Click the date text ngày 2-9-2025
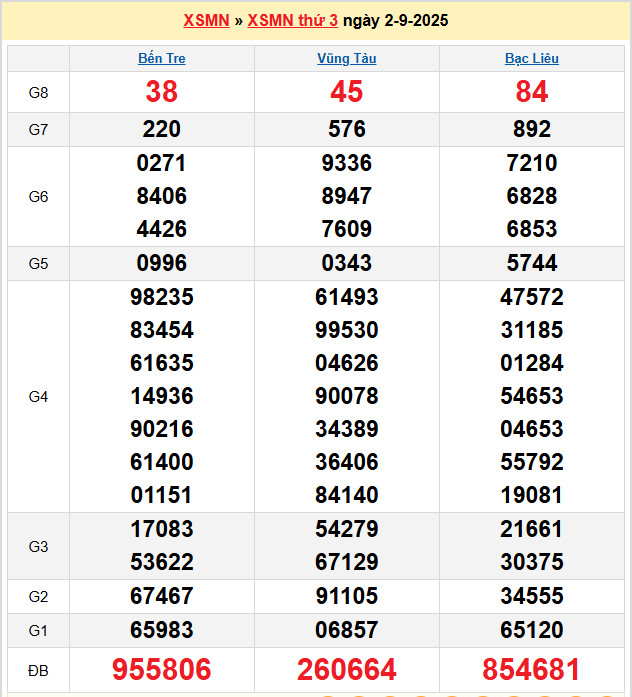Image resolution: width=632 pixels, height=697 pixels. (396, 20)
